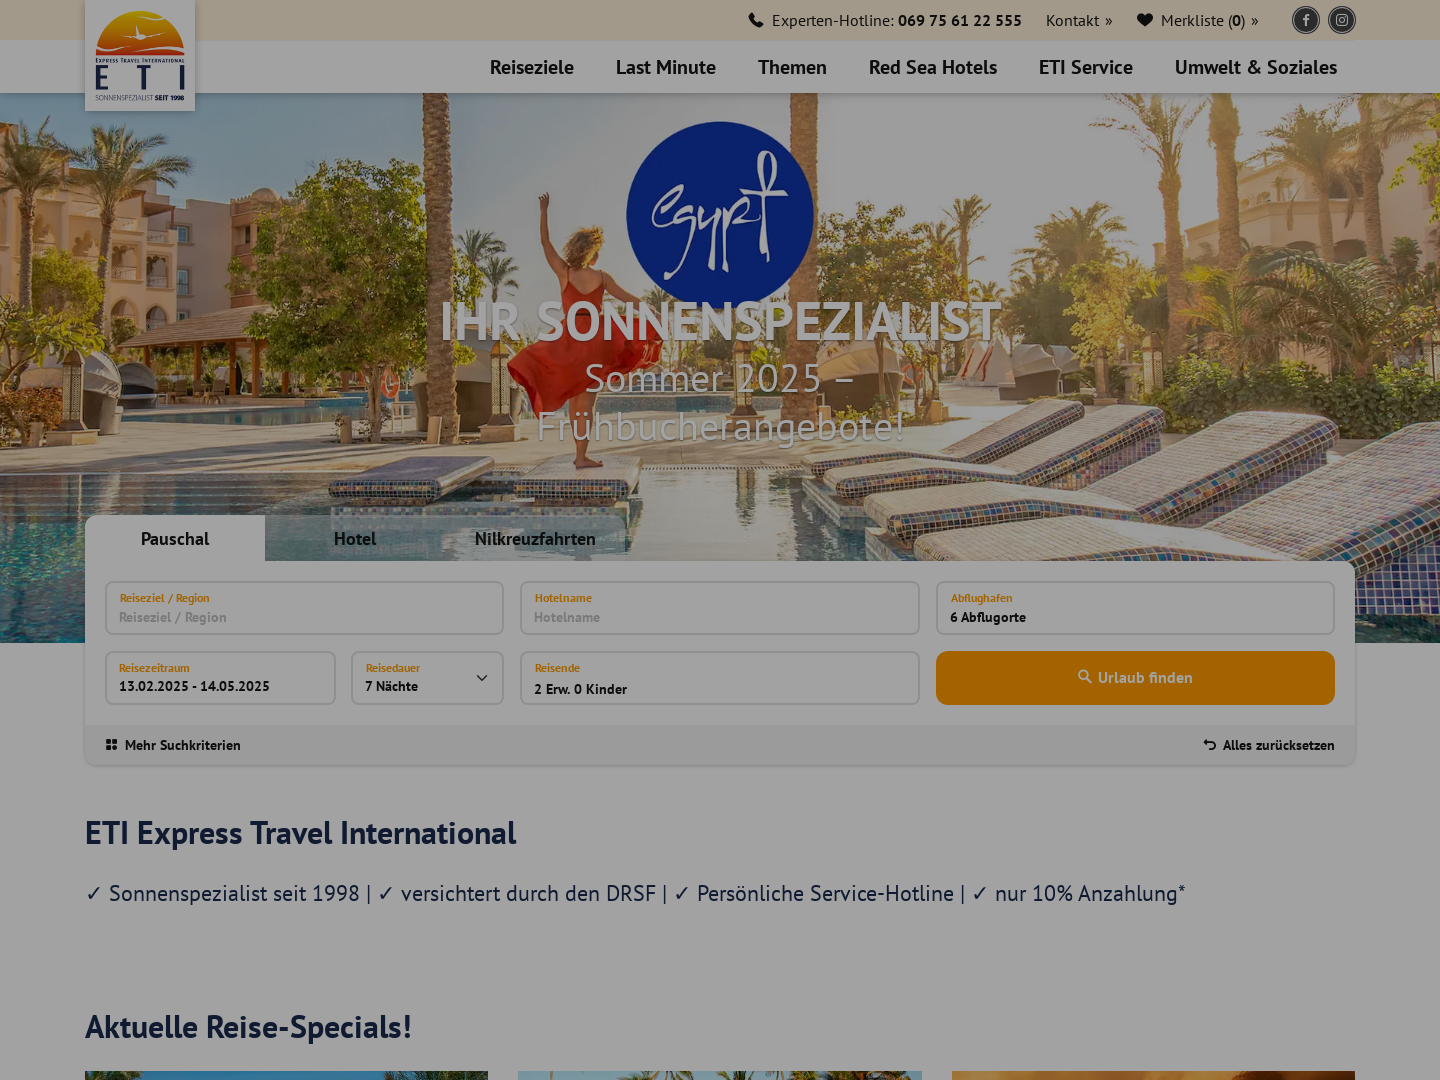Image resolution: width=1440 pixels, height=1080 pixels.
Task: Open the Kontakt link
Action: 1079,20
